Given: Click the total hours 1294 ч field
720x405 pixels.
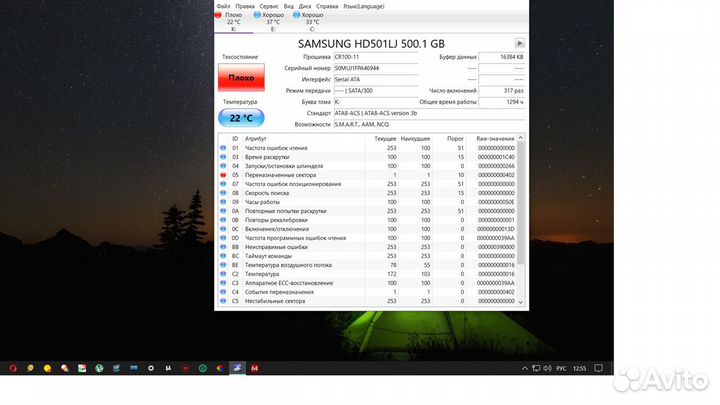Looking at the screenshot, I should (x=501, y=102).
